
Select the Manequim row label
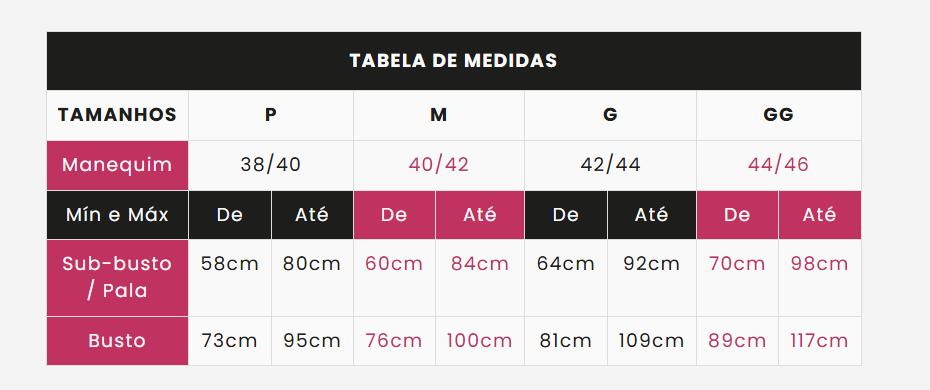117,165
